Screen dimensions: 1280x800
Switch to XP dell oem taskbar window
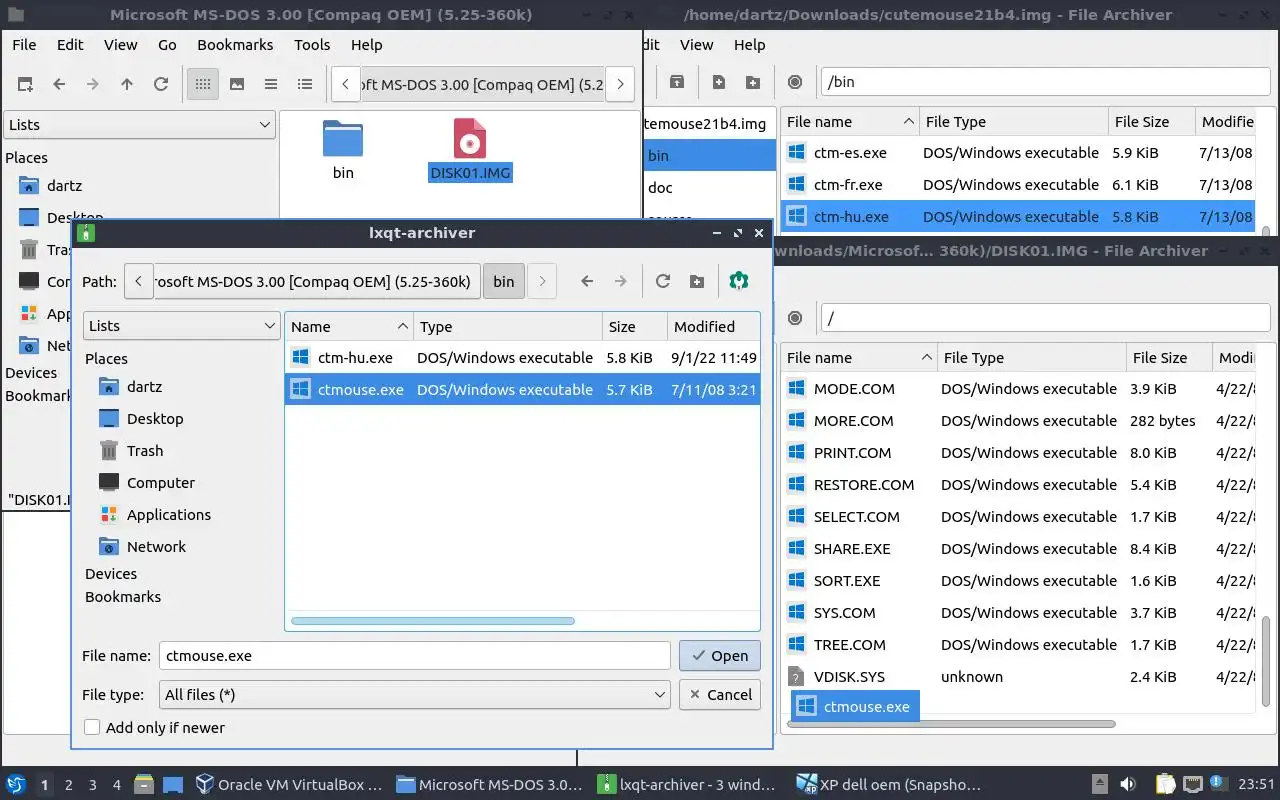889,784
